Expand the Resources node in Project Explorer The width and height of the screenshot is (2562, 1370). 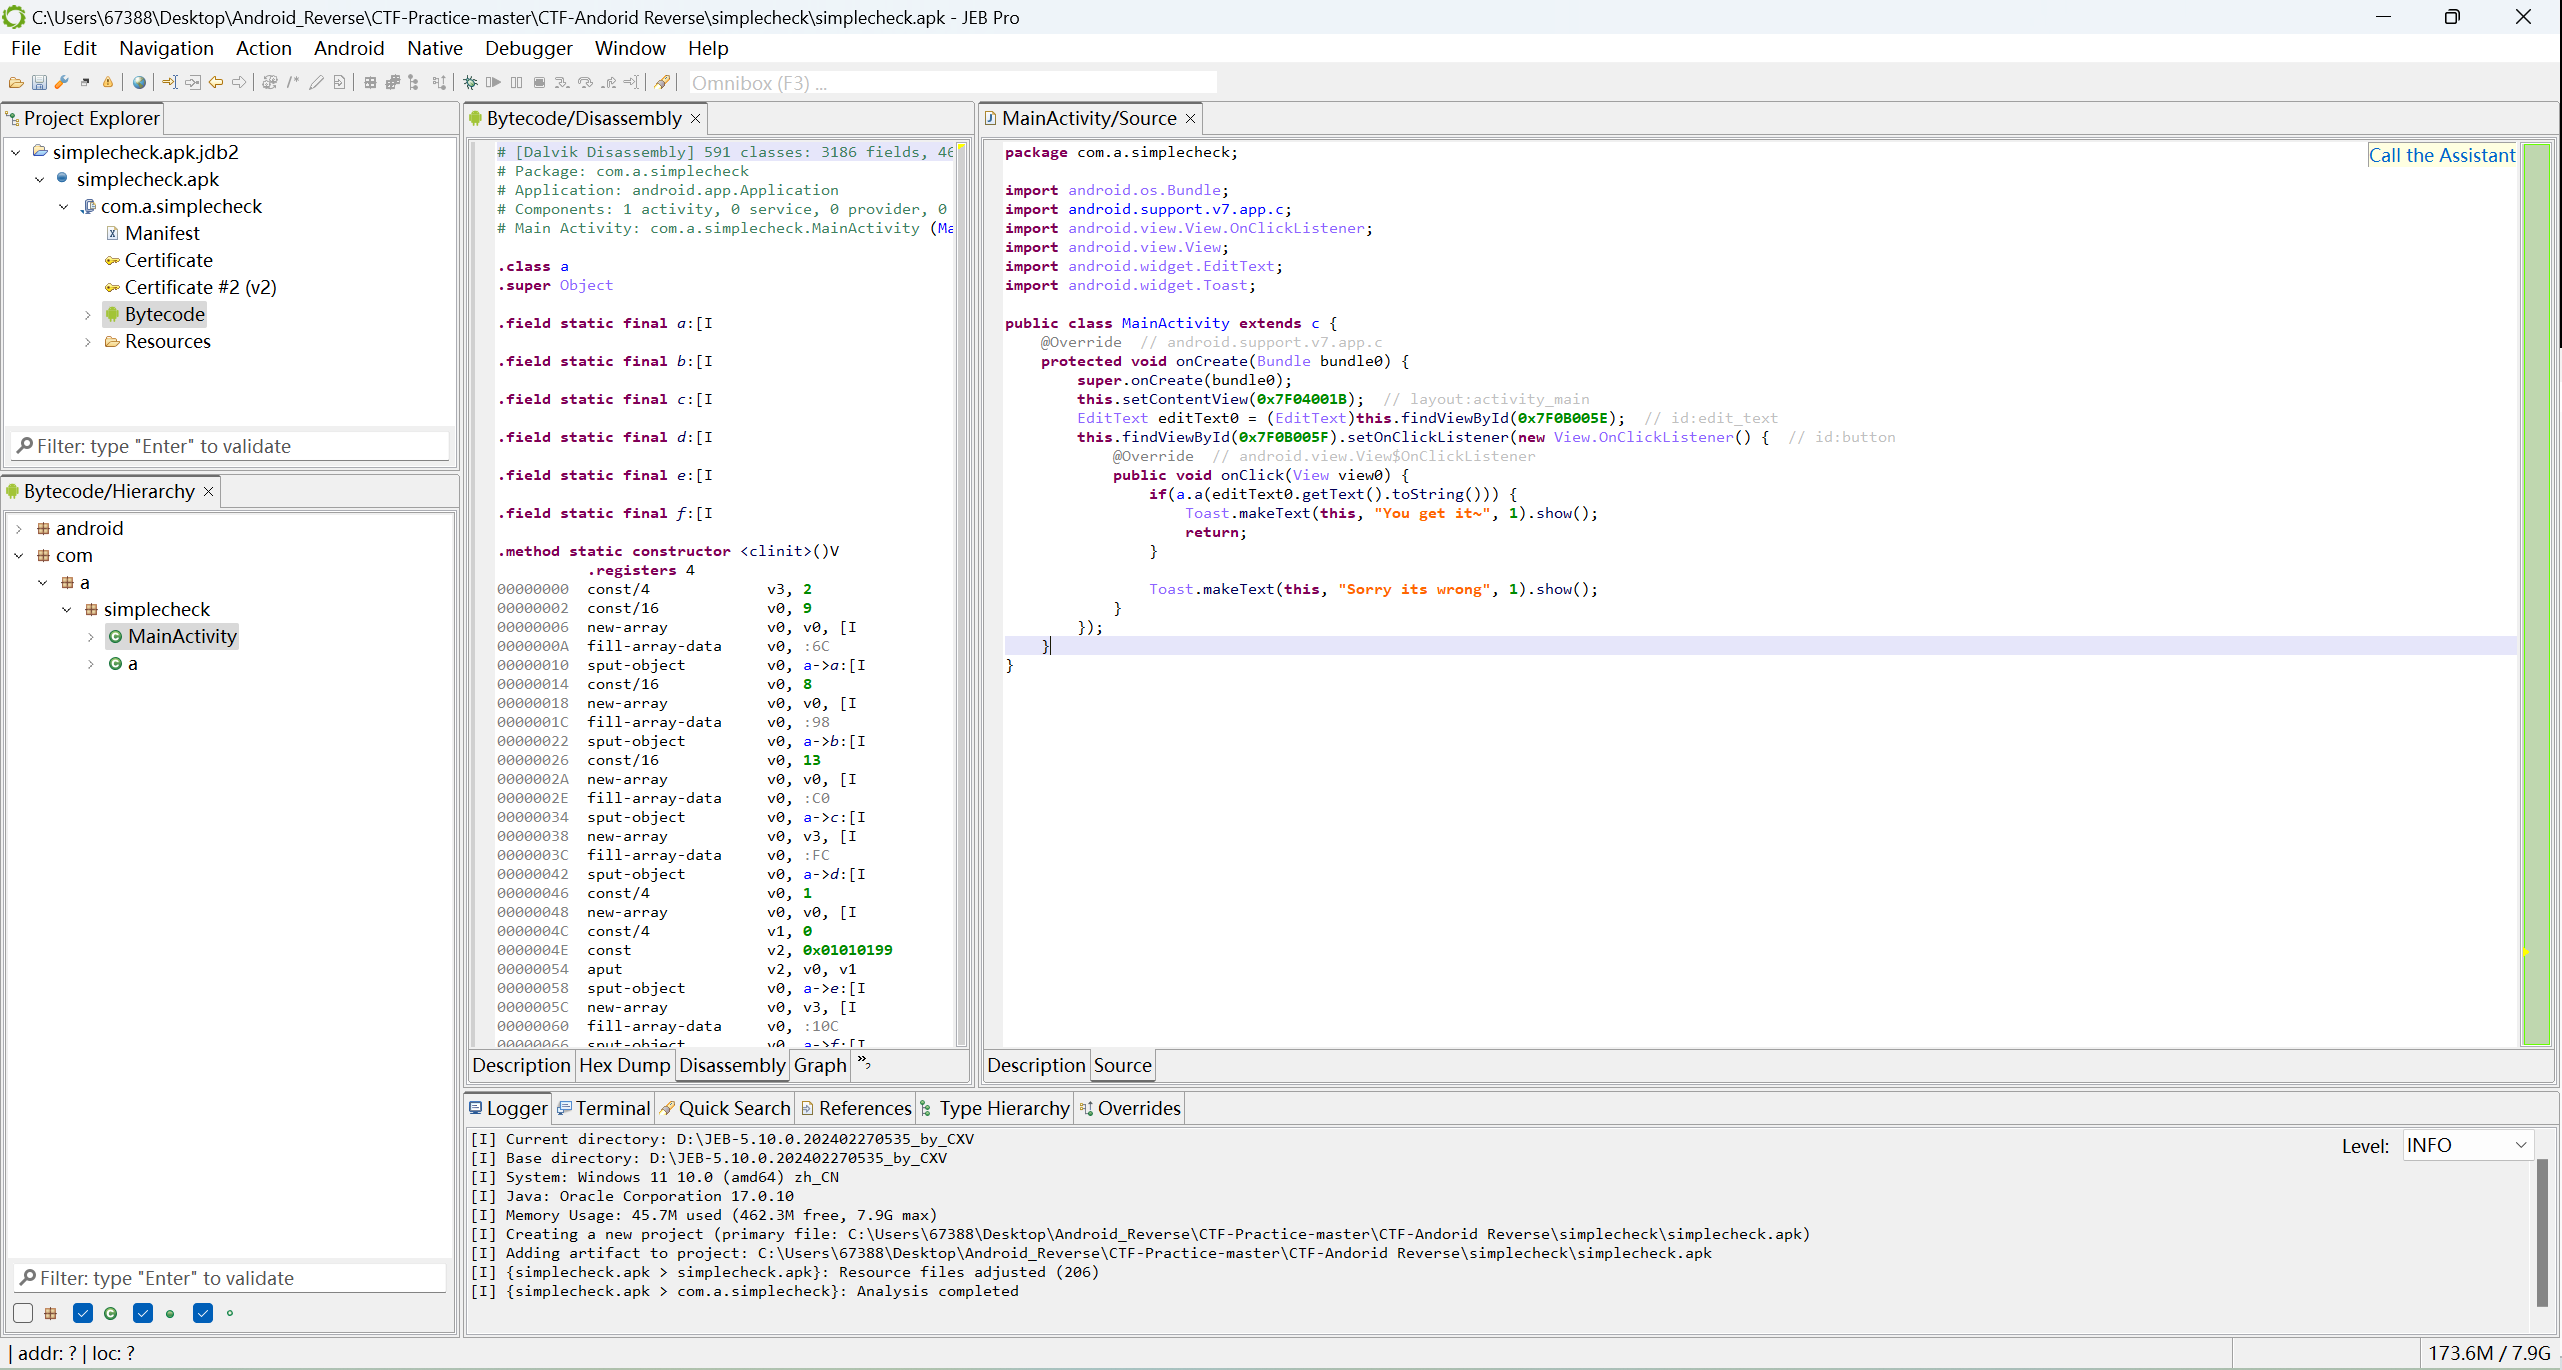tap(88, 341)
